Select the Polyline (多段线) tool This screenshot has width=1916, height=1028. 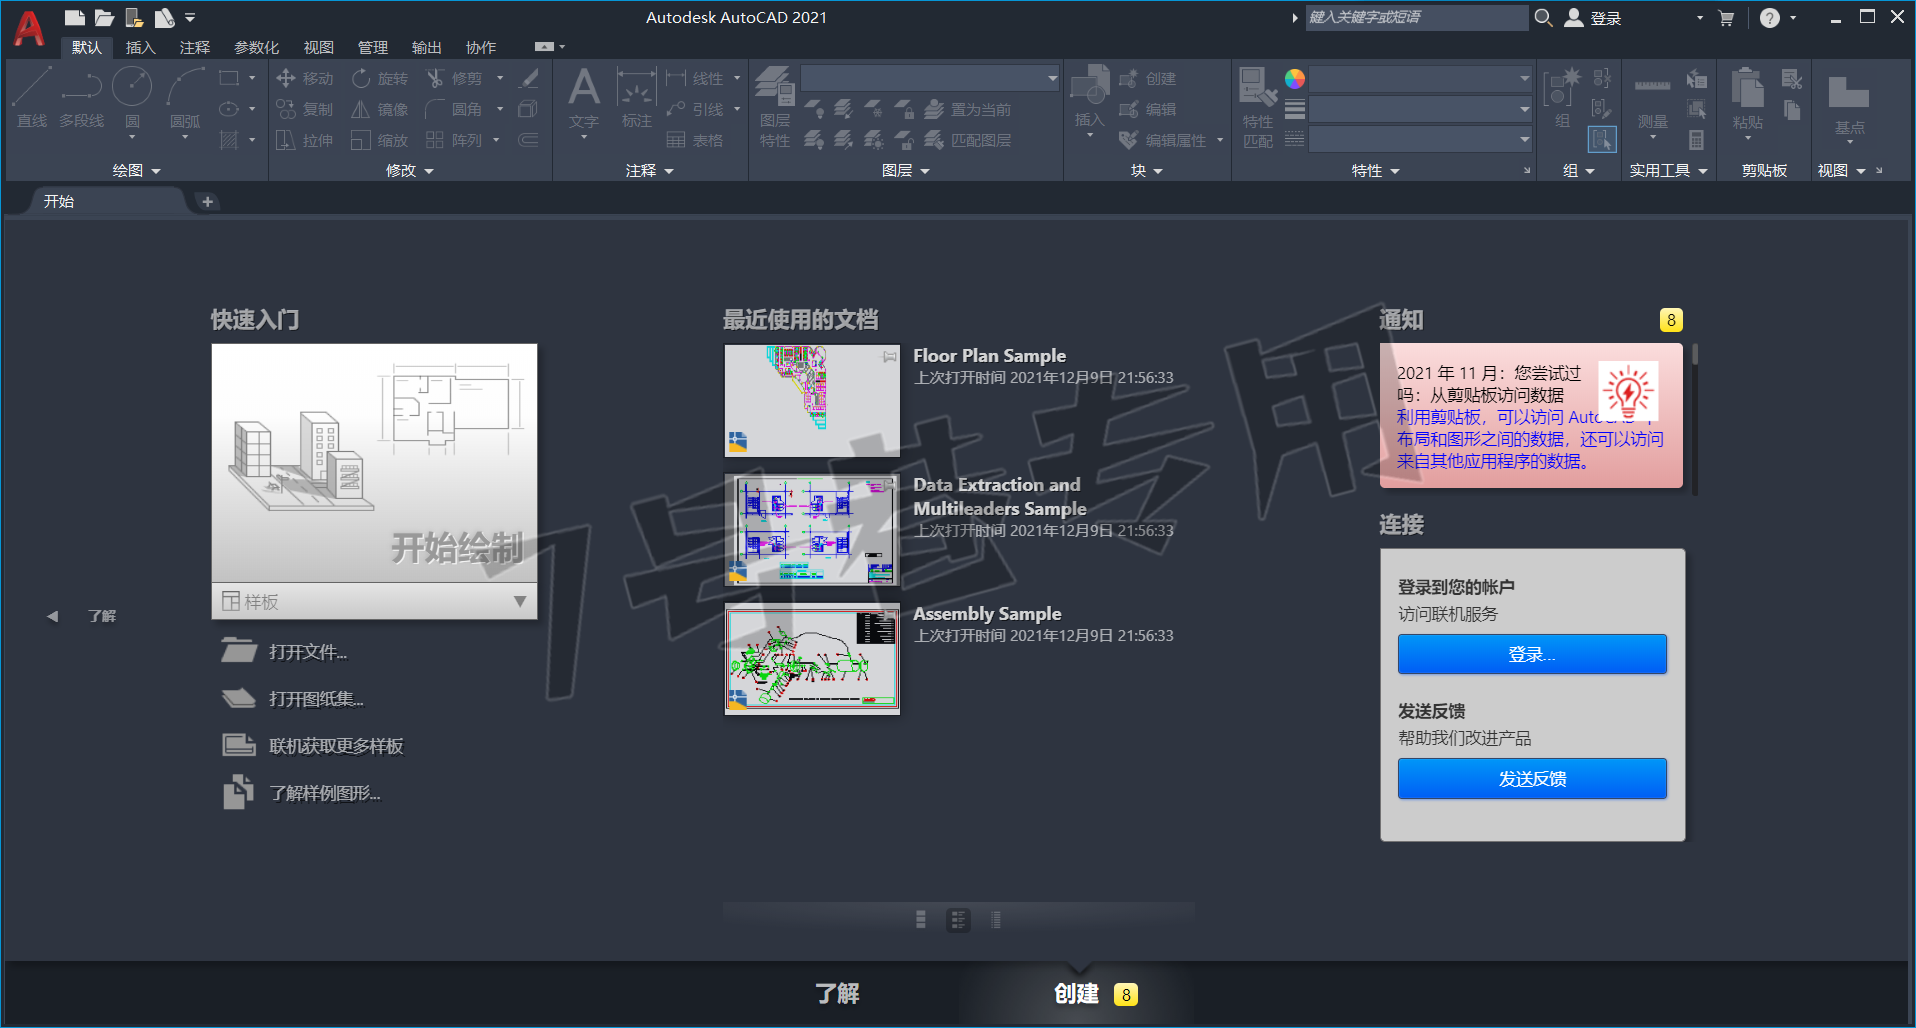pos(81,98)
